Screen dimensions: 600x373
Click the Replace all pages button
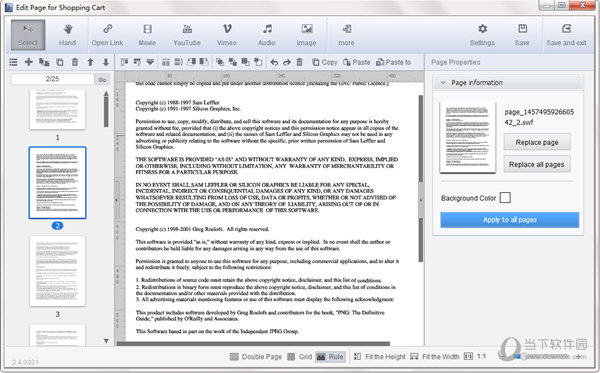pyautogui.click(x=537, y=165)
